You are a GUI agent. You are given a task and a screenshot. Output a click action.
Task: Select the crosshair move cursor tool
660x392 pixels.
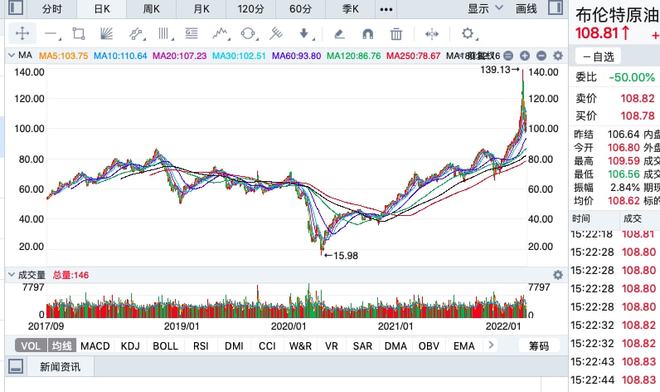pyautogui.click(x=22, y=33)
